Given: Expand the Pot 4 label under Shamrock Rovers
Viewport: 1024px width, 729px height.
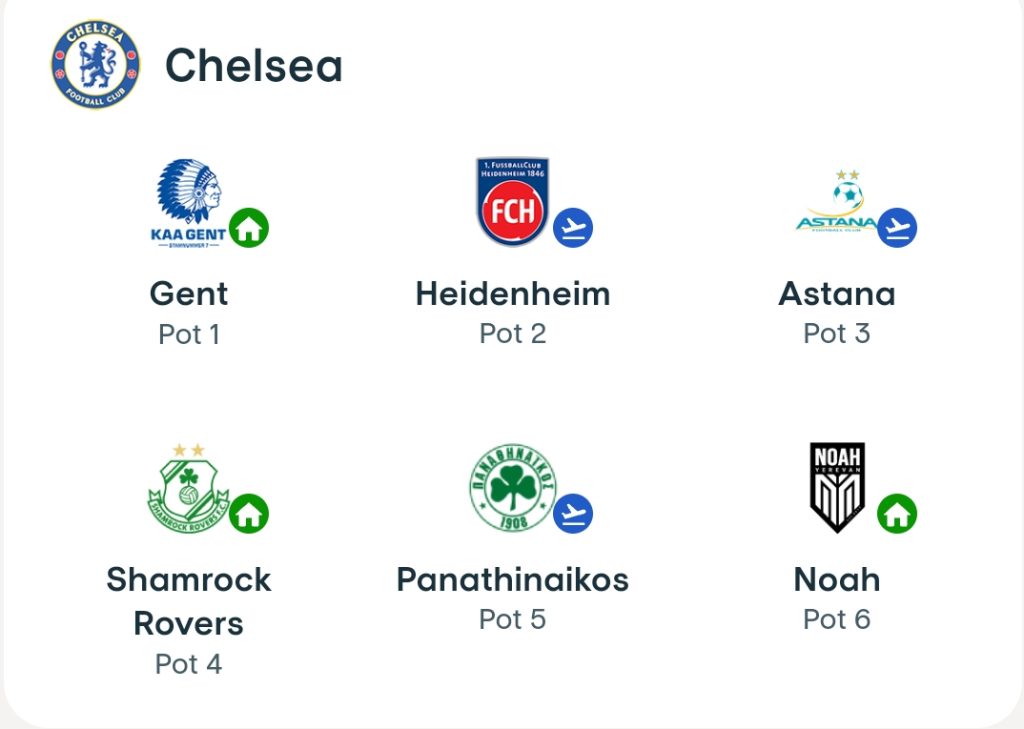Looking at the screenshot, I should coord(188,663).
